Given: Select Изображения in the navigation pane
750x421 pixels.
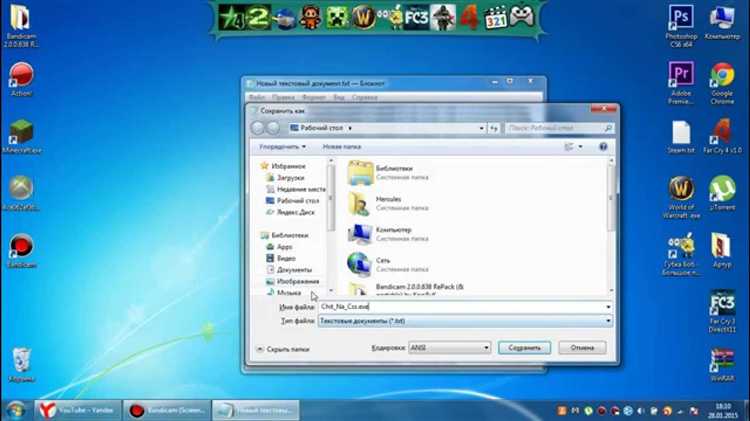Looking at the screenshot, I should [x=293, y=281].
